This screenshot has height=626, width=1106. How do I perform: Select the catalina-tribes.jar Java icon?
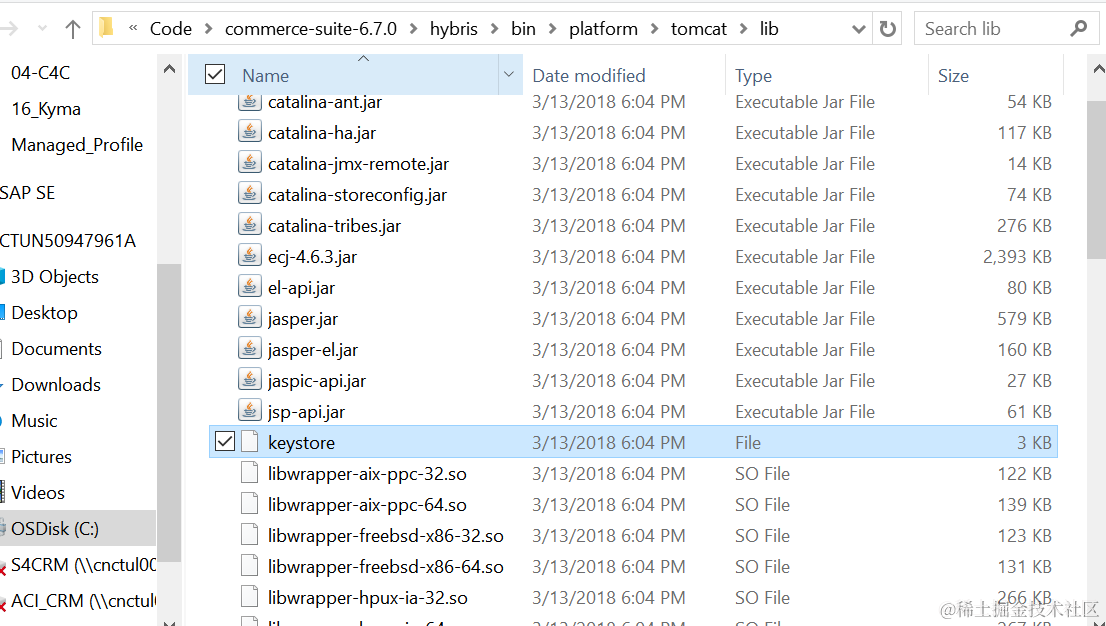250,224
